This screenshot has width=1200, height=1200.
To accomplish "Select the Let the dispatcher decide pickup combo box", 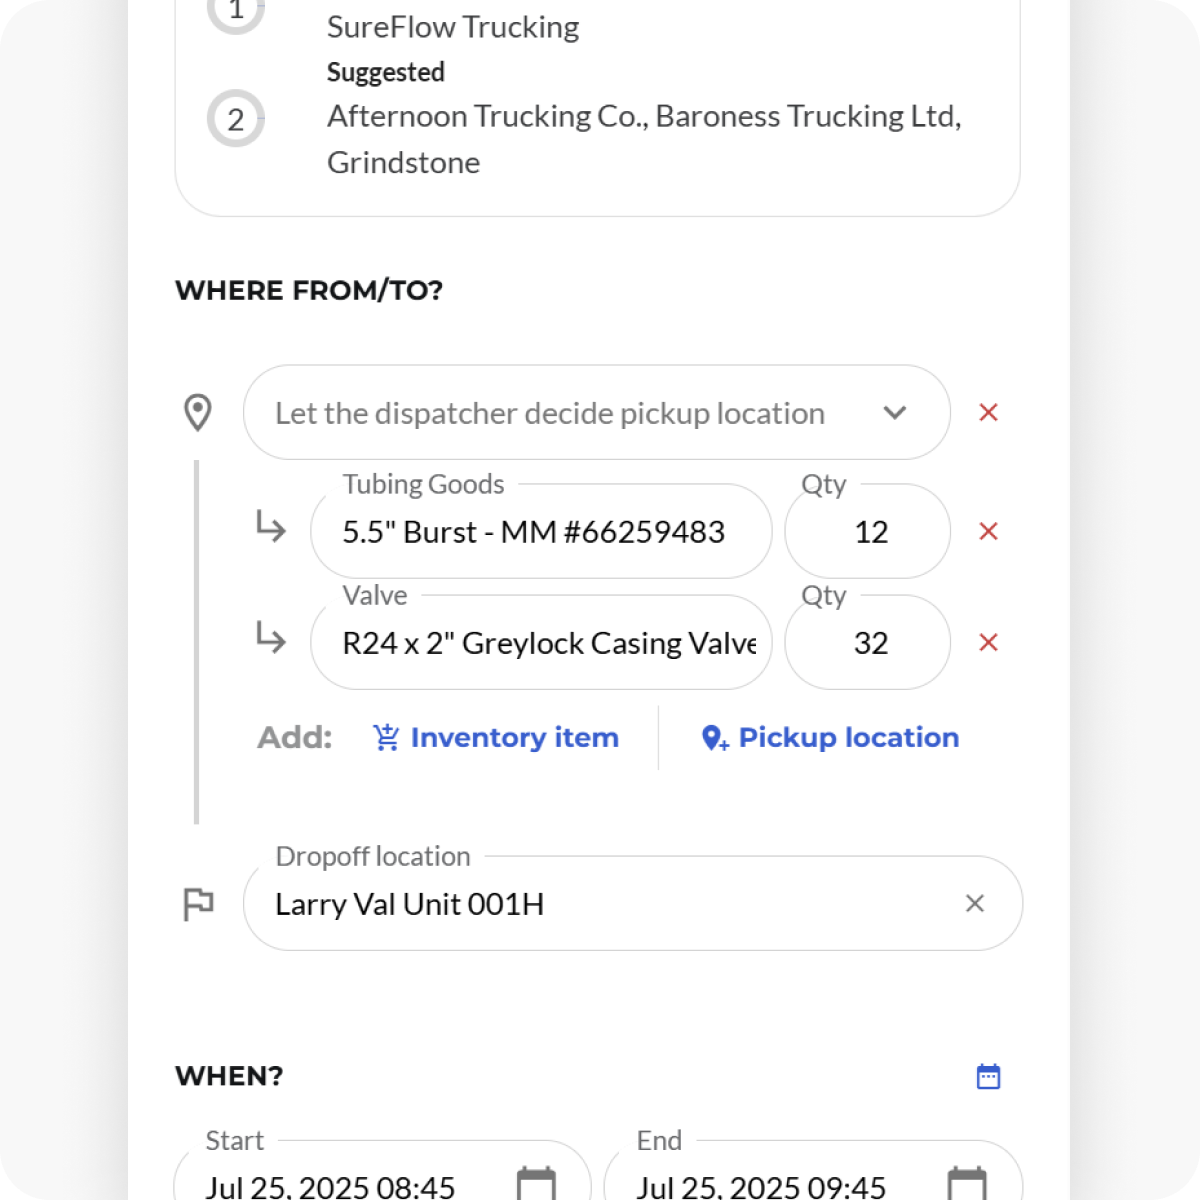I will click(596, 412).
